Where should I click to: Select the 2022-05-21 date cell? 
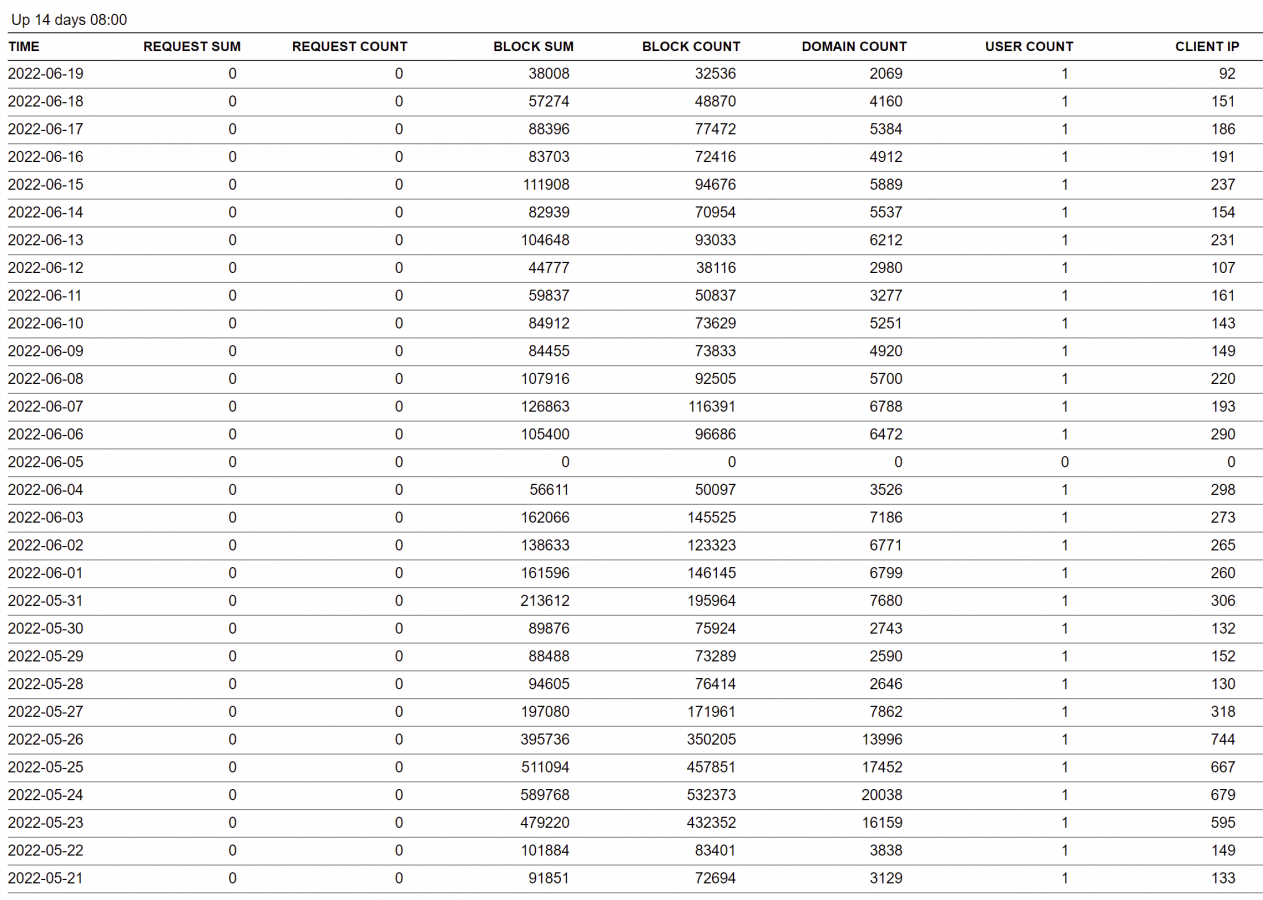click(46, 878)
